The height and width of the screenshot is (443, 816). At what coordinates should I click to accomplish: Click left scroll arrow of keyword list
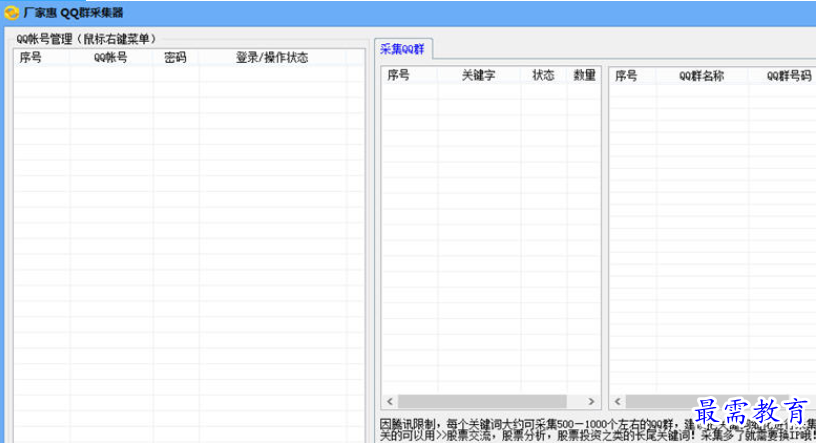tap(390, 401)
